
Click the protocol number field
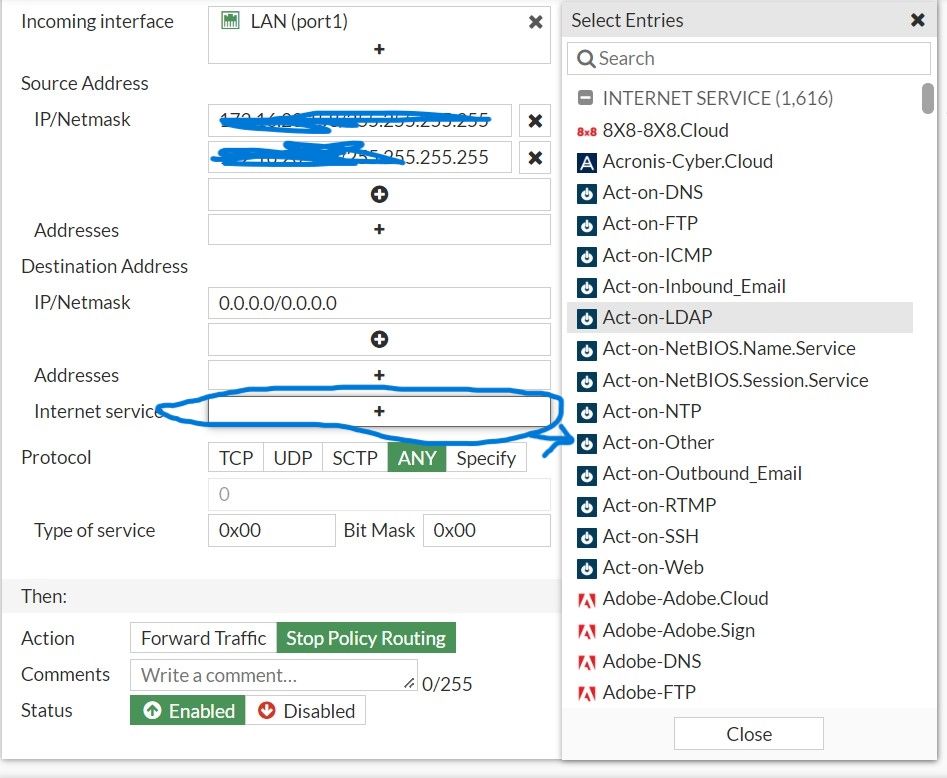(379, 494)
